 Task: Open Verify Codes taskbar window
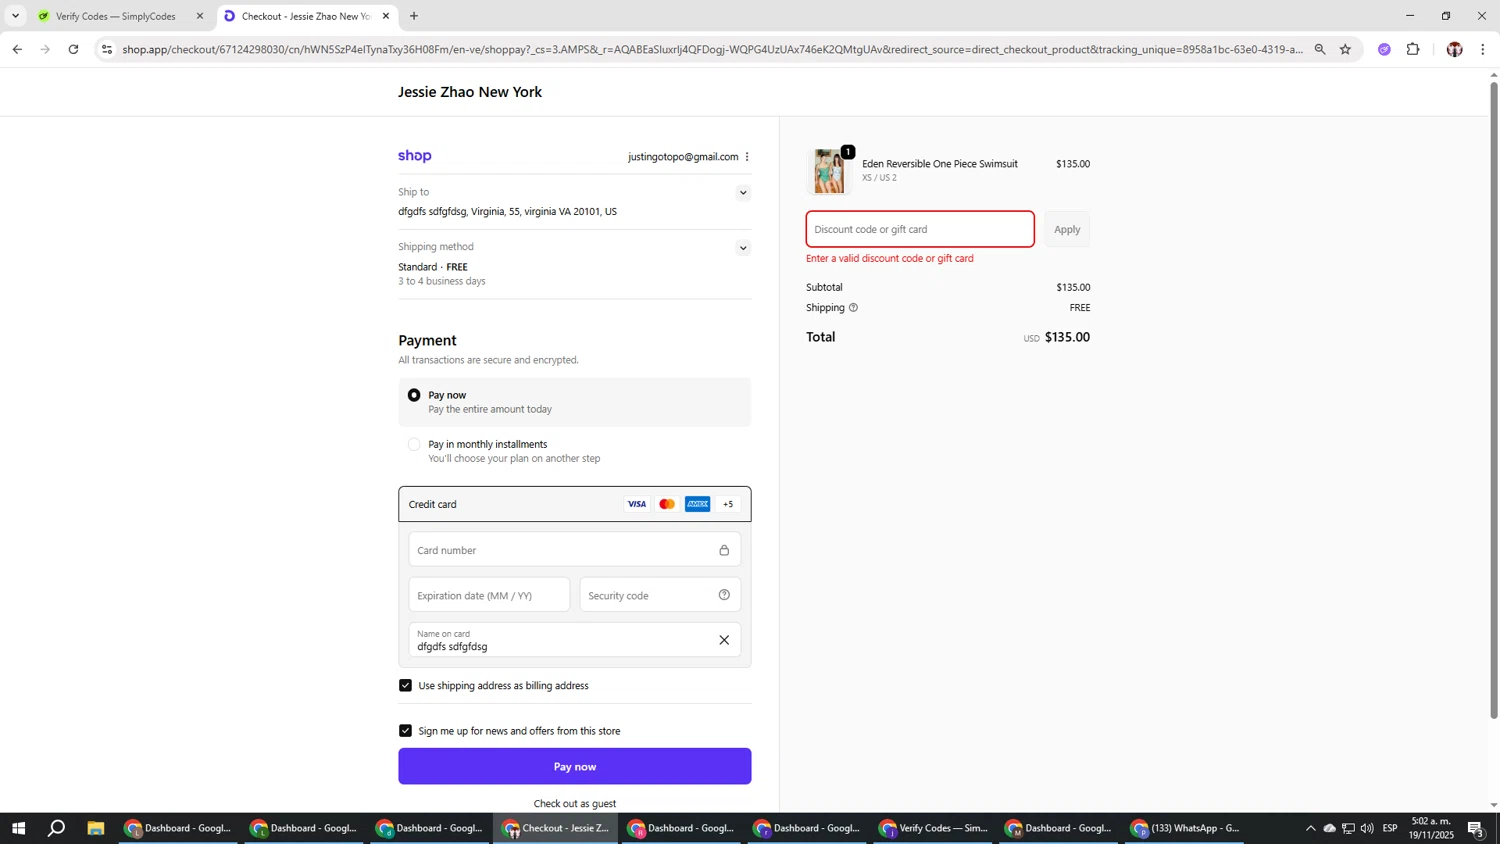(934, 828)
